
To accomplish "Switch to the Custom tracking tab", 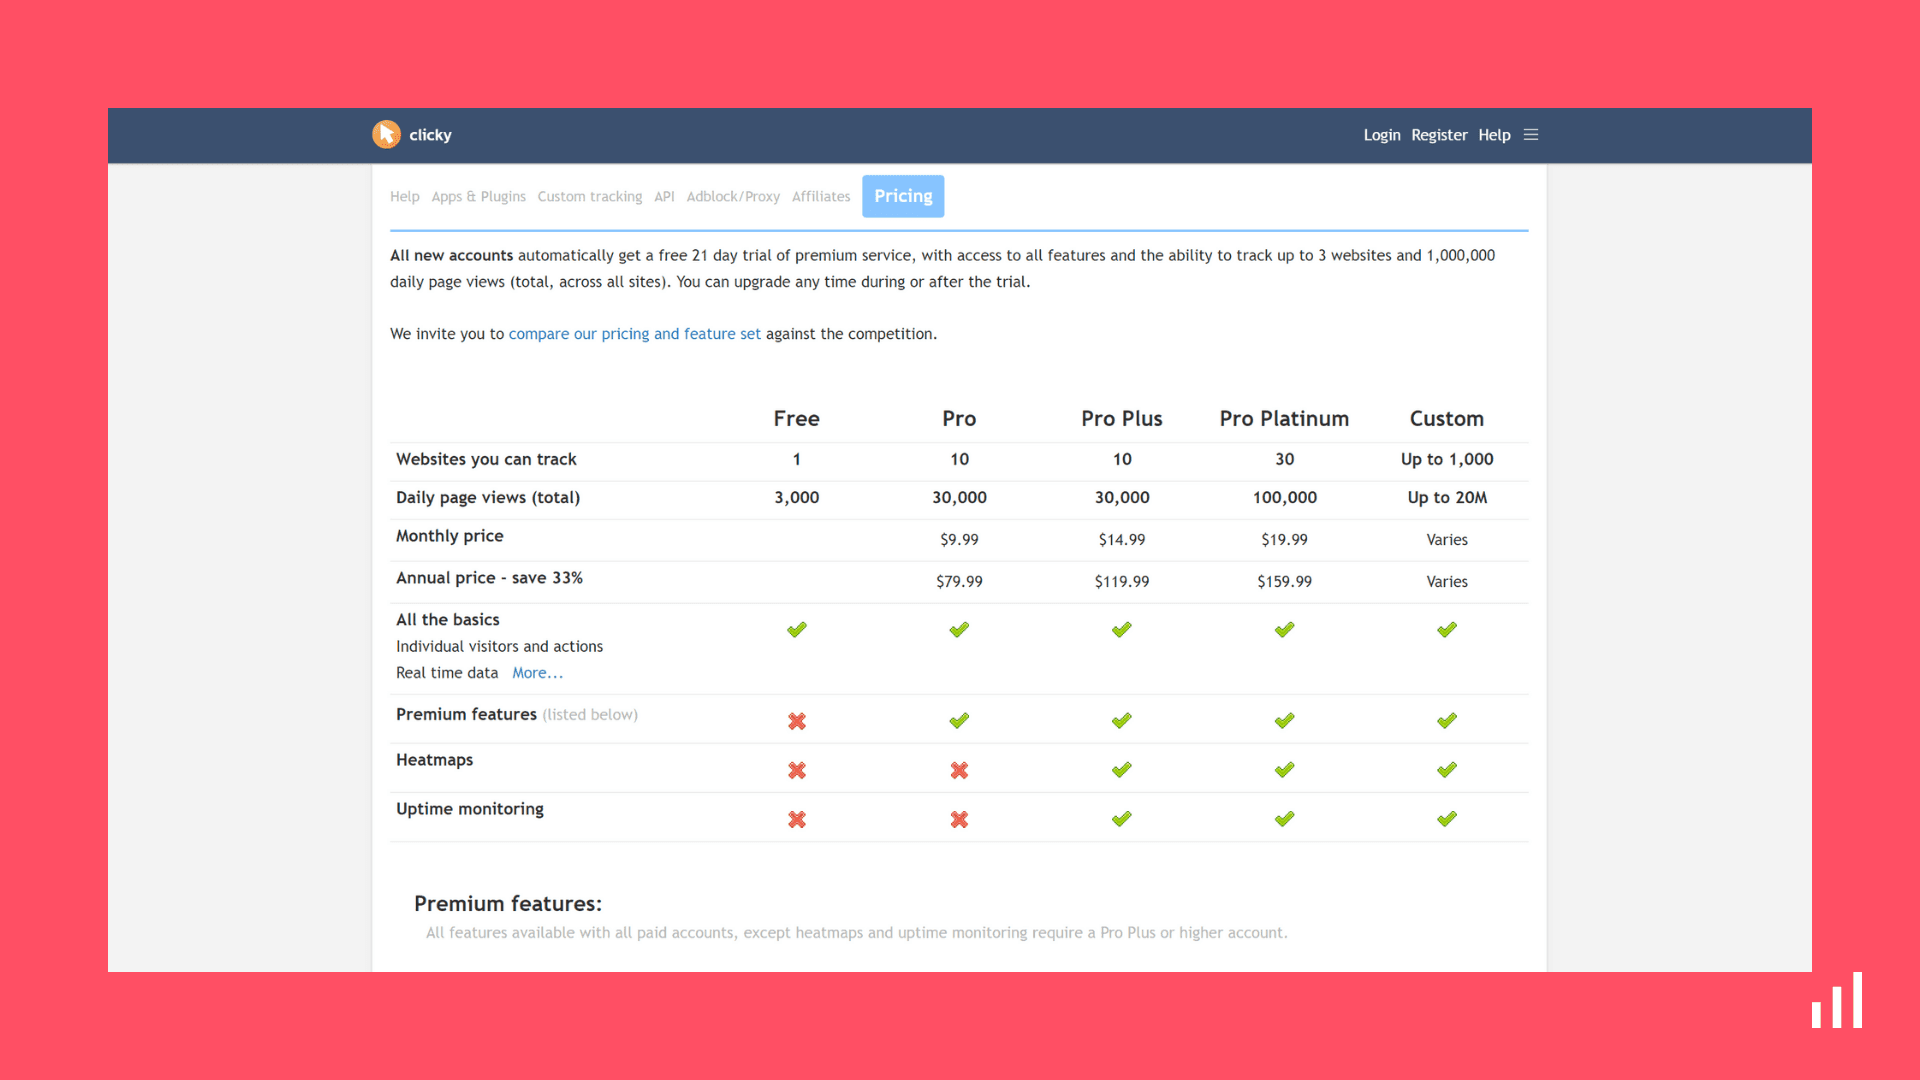I will 590,197.
